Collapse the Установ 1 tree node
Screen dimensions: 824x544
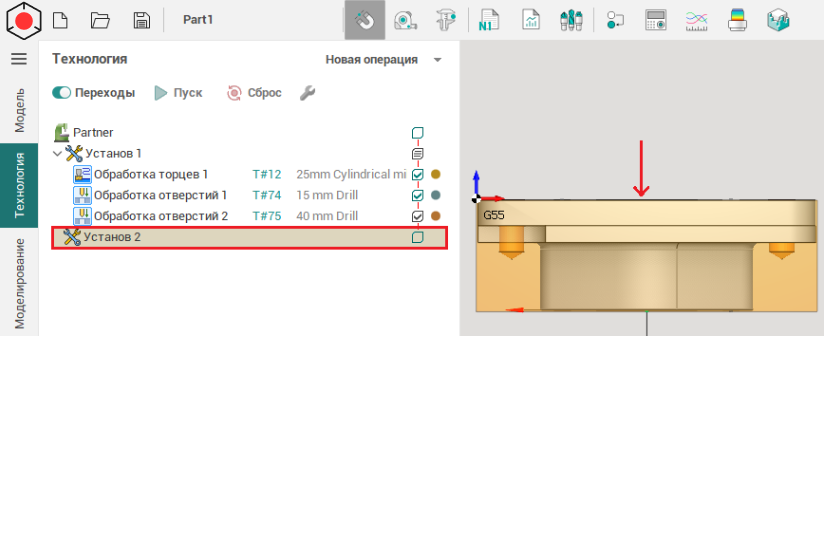(57, 154)
